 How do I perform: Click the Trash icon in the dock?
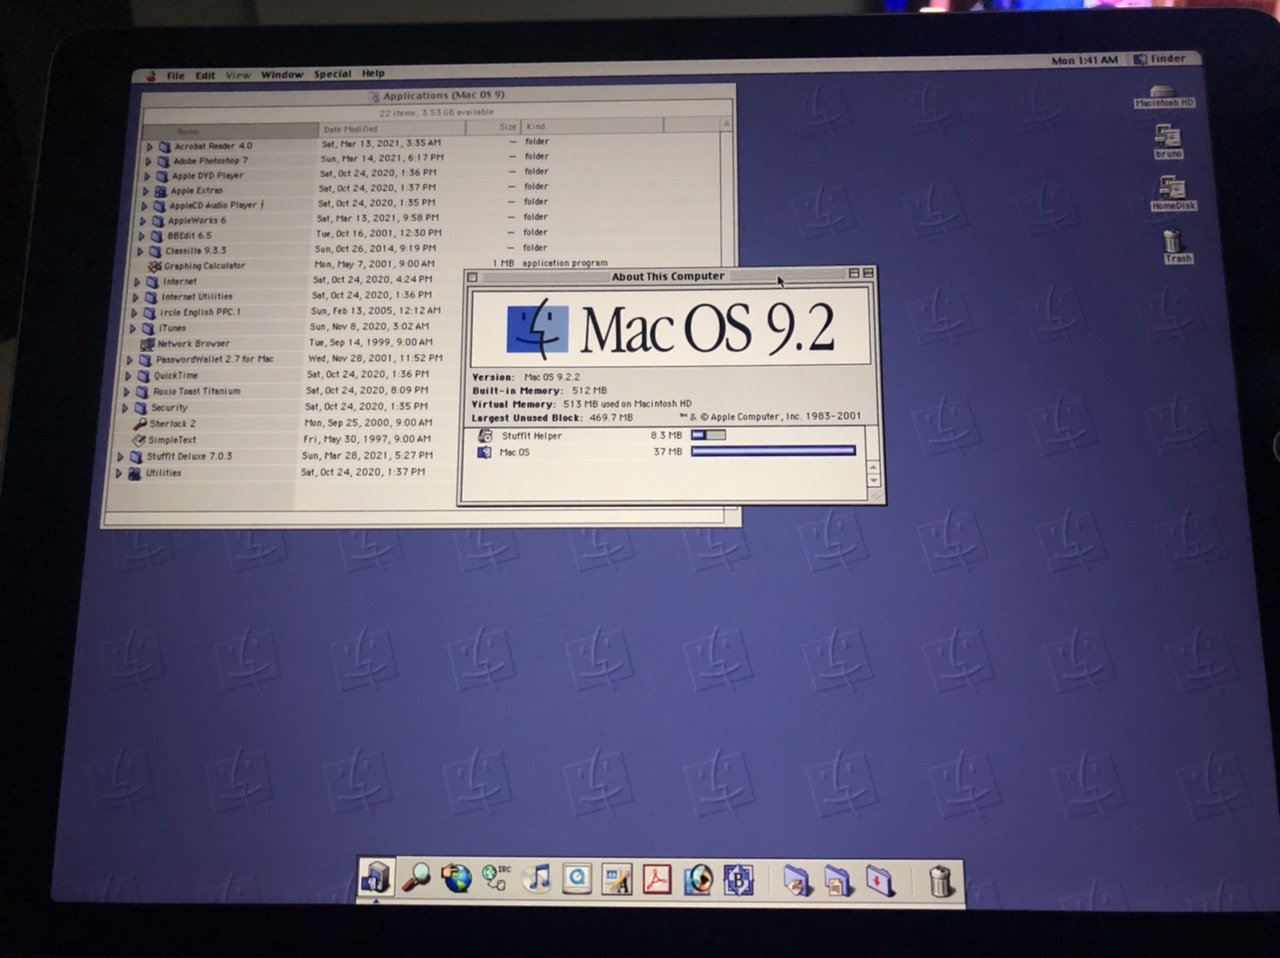pyautogui.click(x=939, y=880)
